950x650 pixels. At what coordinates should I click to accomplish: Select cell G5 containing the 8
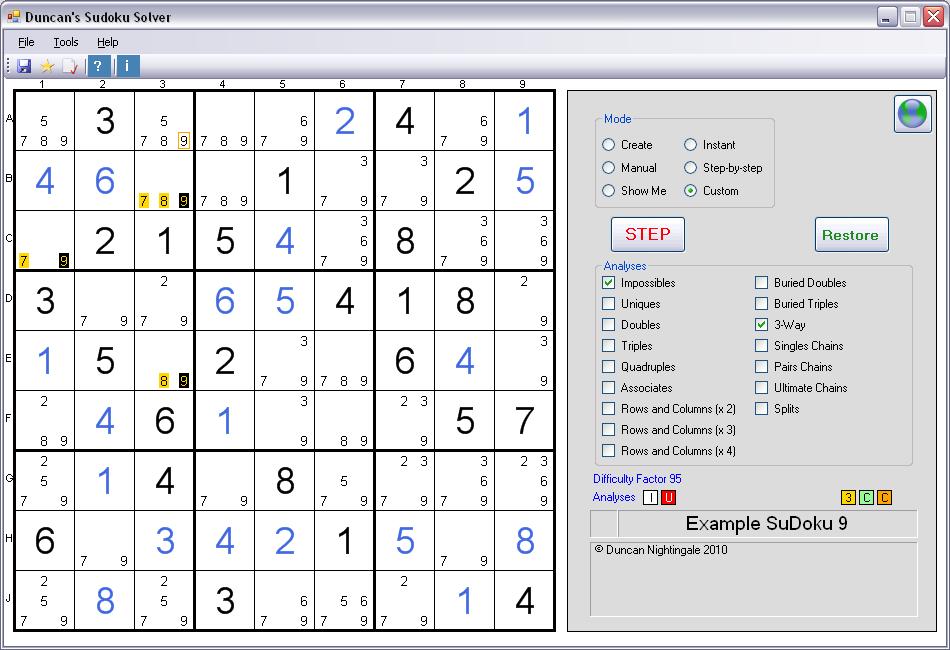click(285, 481)
